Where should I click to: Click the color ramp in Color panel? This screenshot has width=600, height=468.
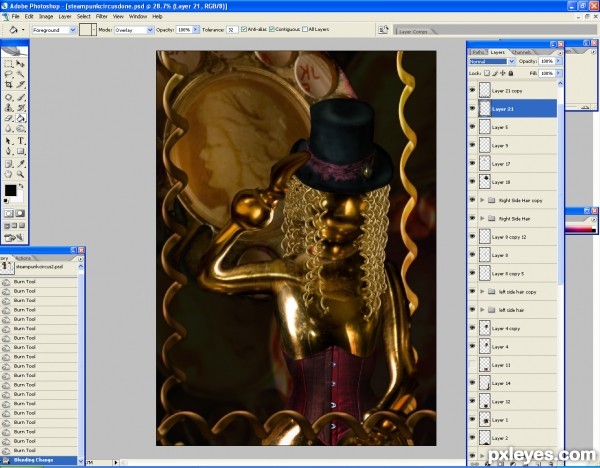click(x=580, y=229)
